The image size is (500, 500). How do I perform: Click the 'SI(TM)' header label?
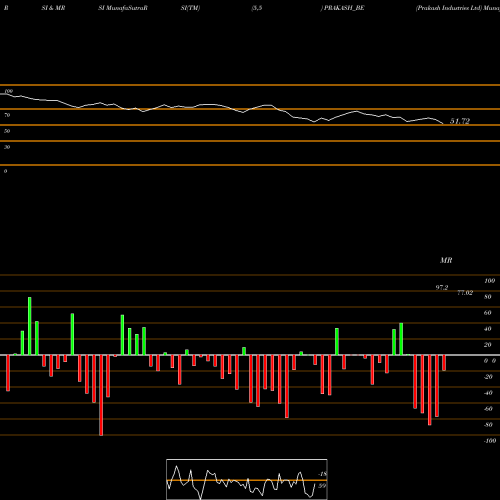click(190, 8)
